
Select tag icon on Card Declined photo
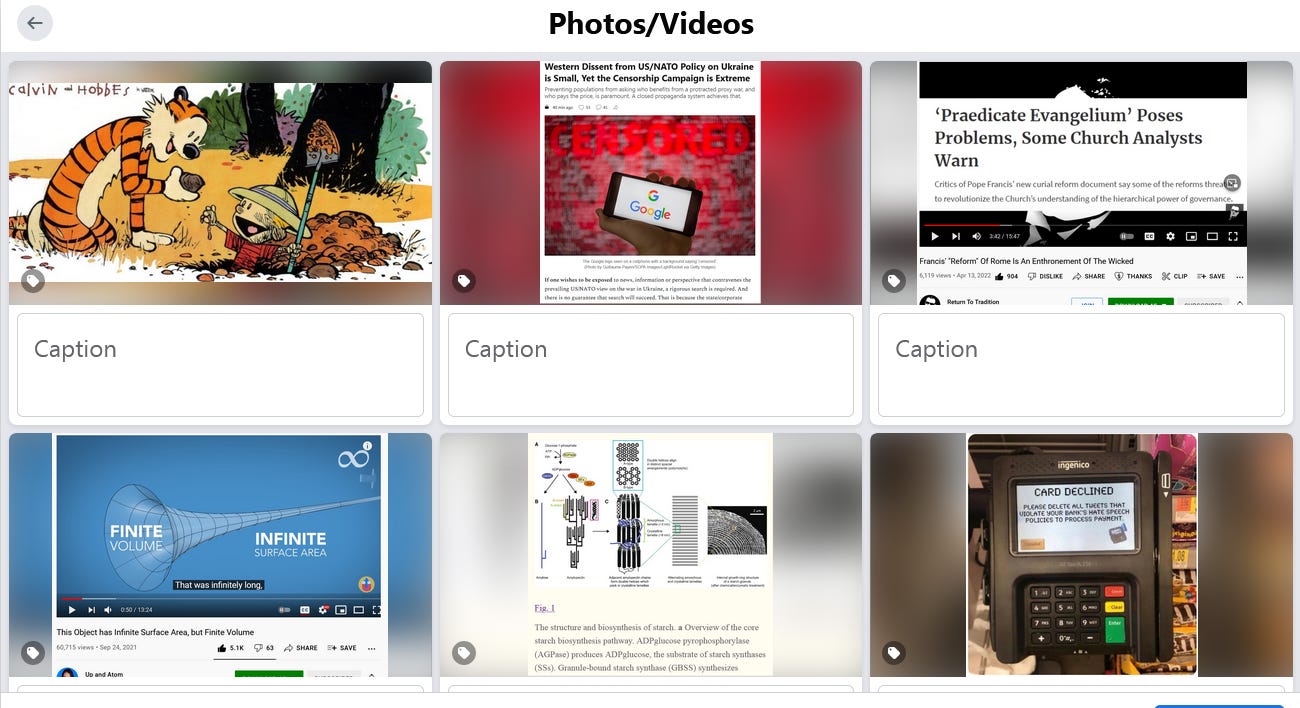[894, 653]
